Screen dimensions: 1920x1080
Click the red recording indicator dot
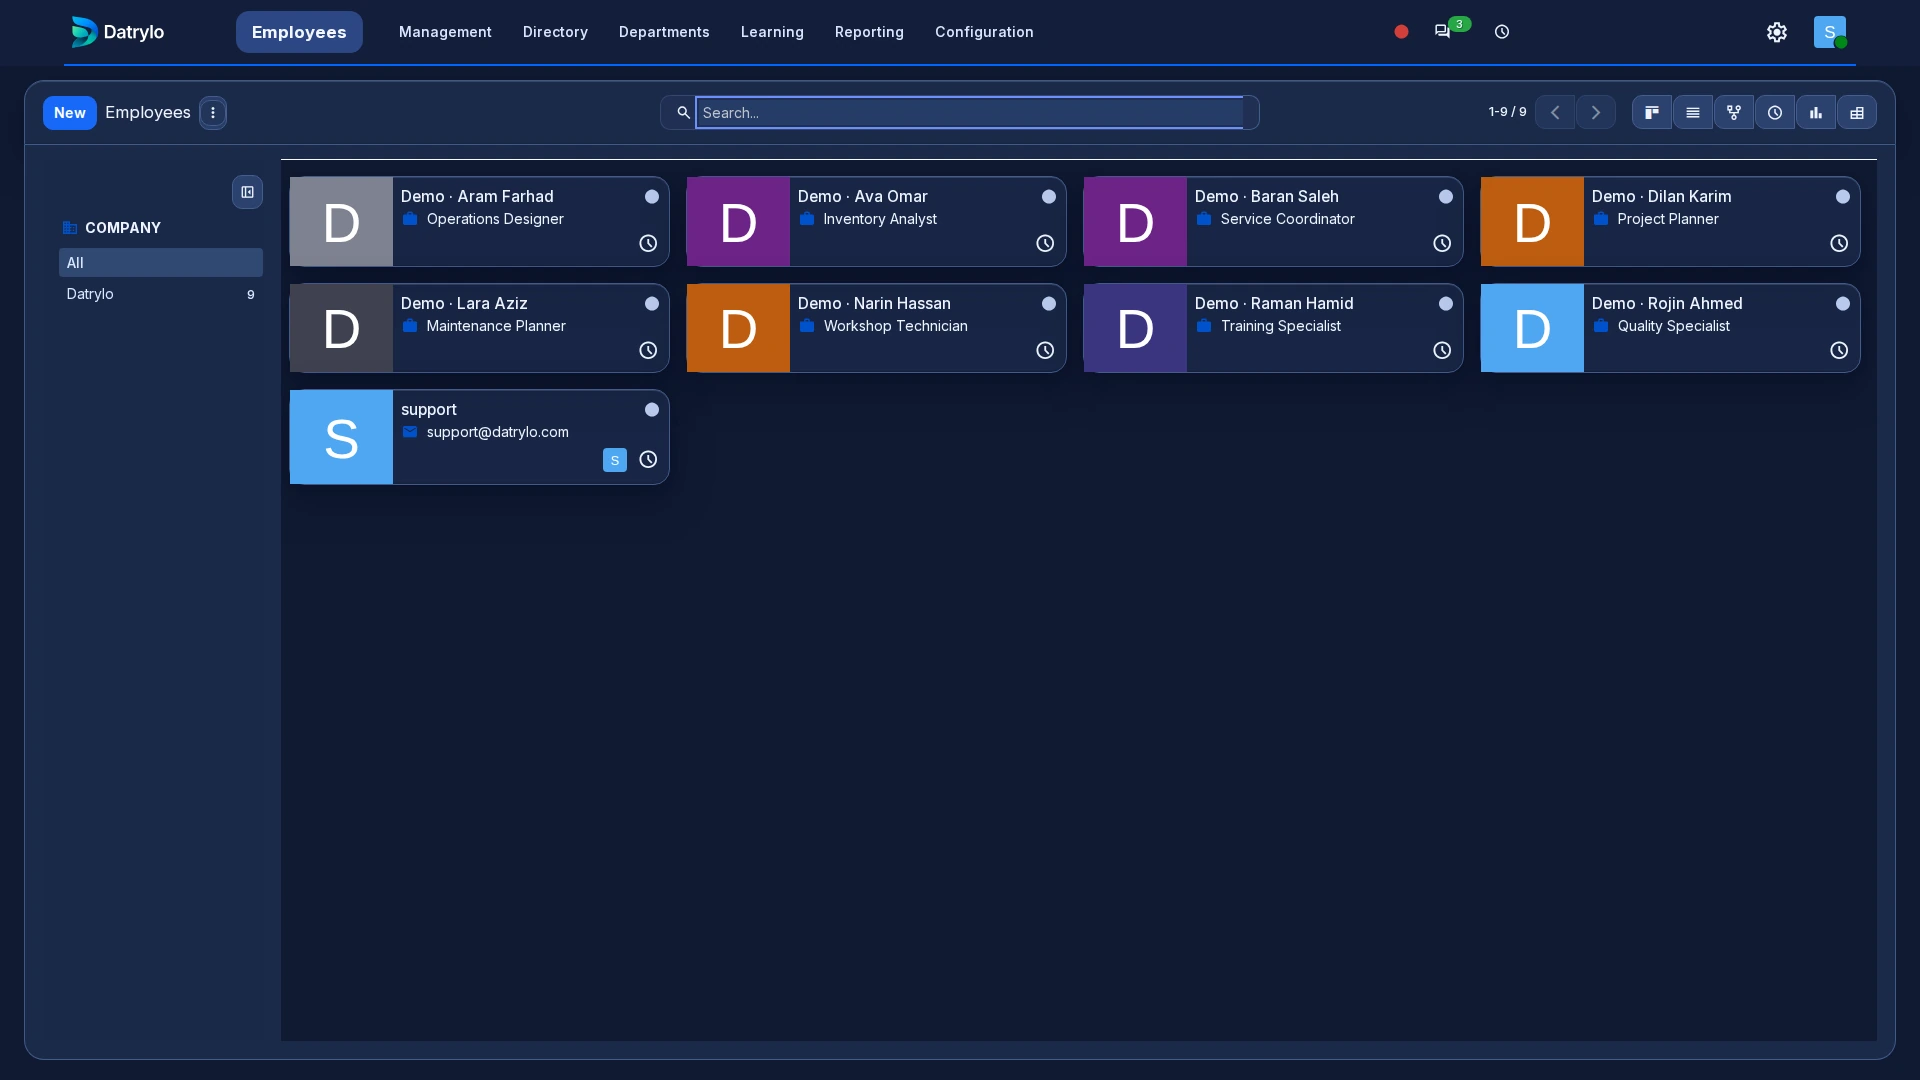click(1401, 32)
